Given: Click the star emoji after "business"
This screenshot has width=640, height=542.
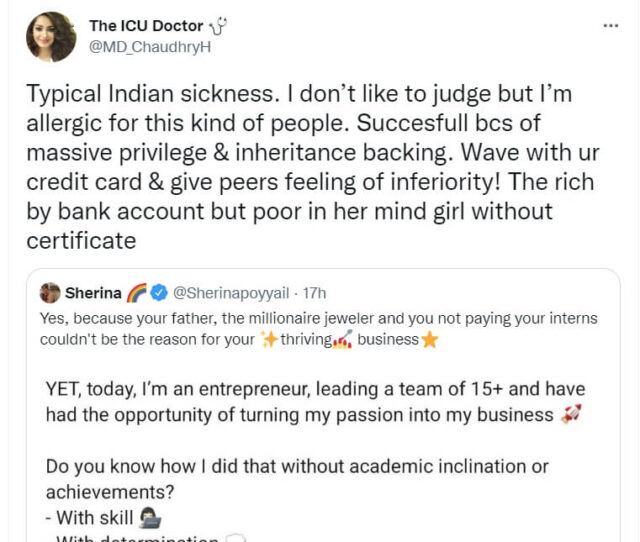Looking at the screenshot, I should click(x=430, y=339).
